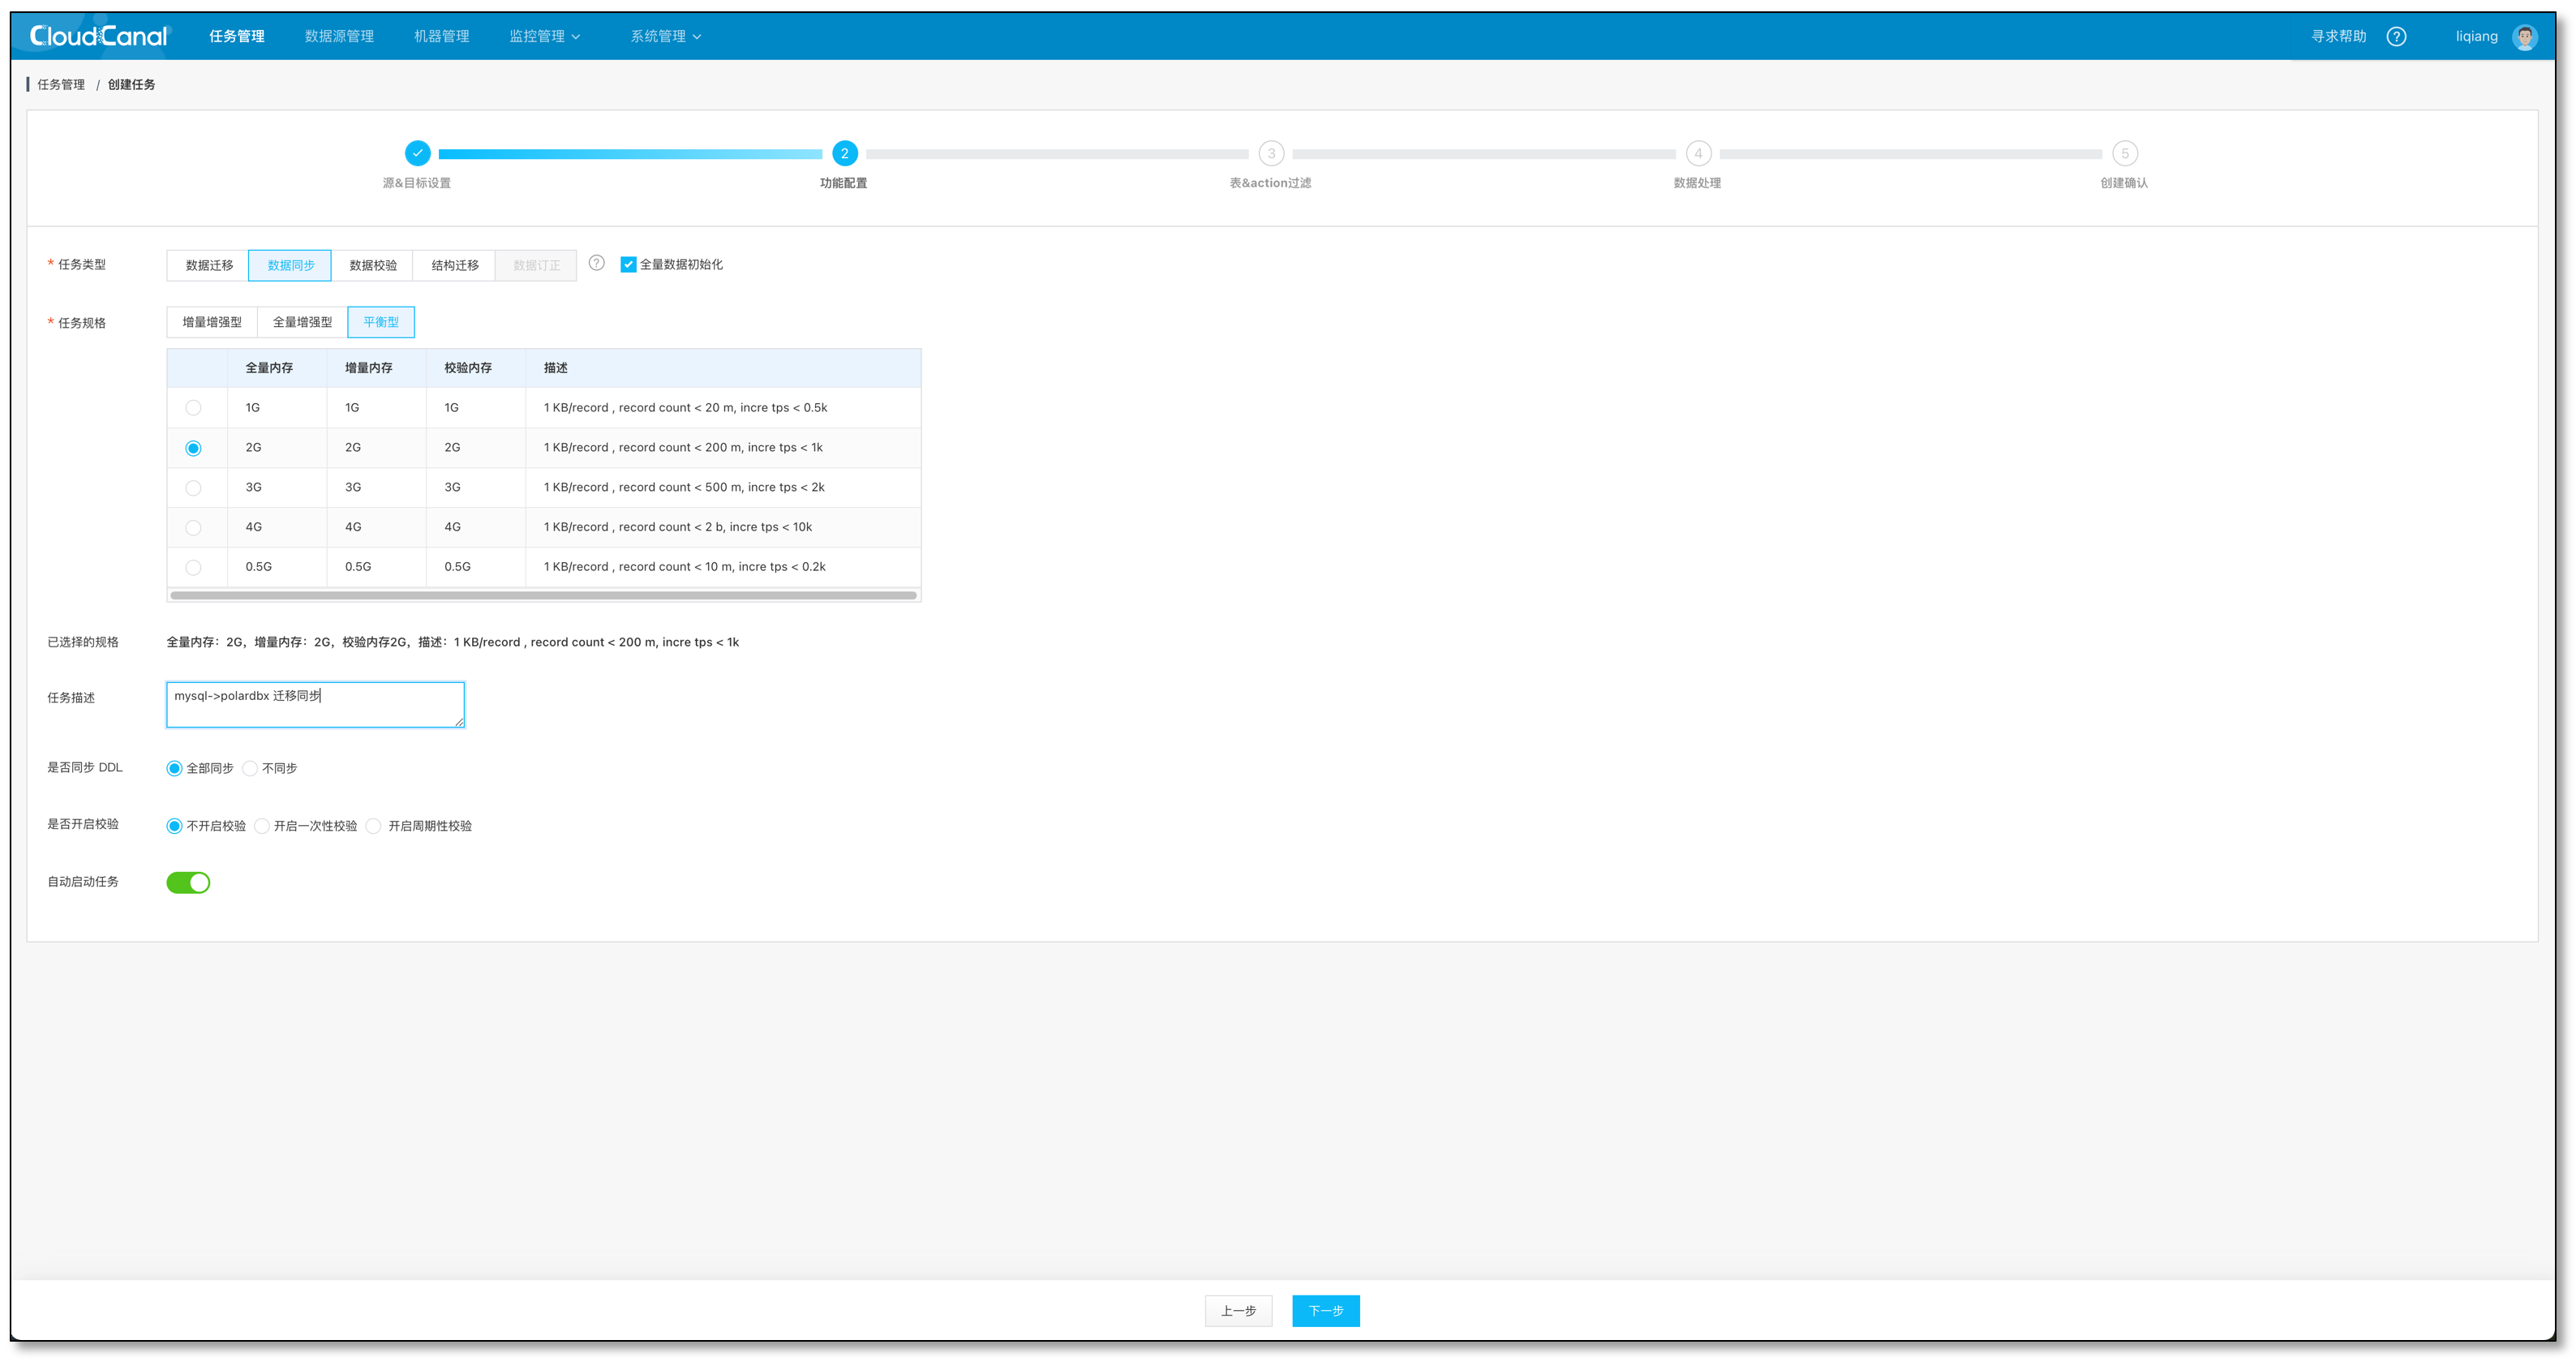Select the 数据迁移 task type

click(209, 265)
